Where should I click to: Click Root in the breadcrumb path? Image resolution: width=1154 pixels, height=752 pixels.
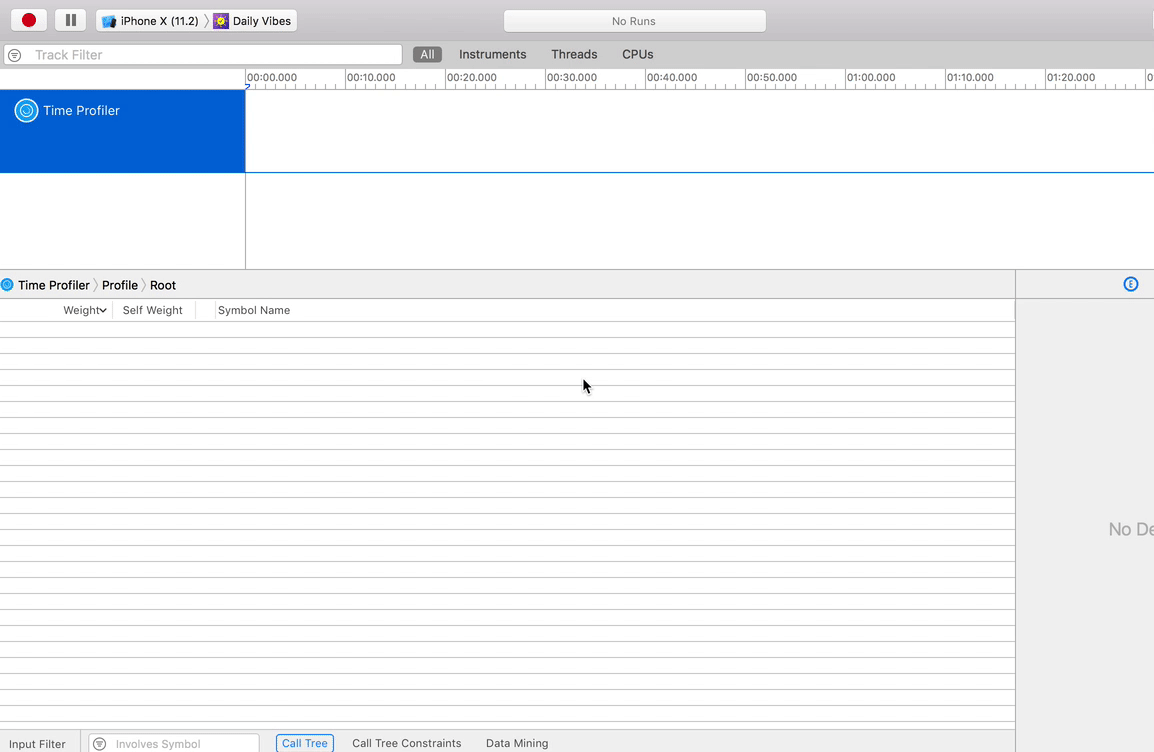pos(162,285)
